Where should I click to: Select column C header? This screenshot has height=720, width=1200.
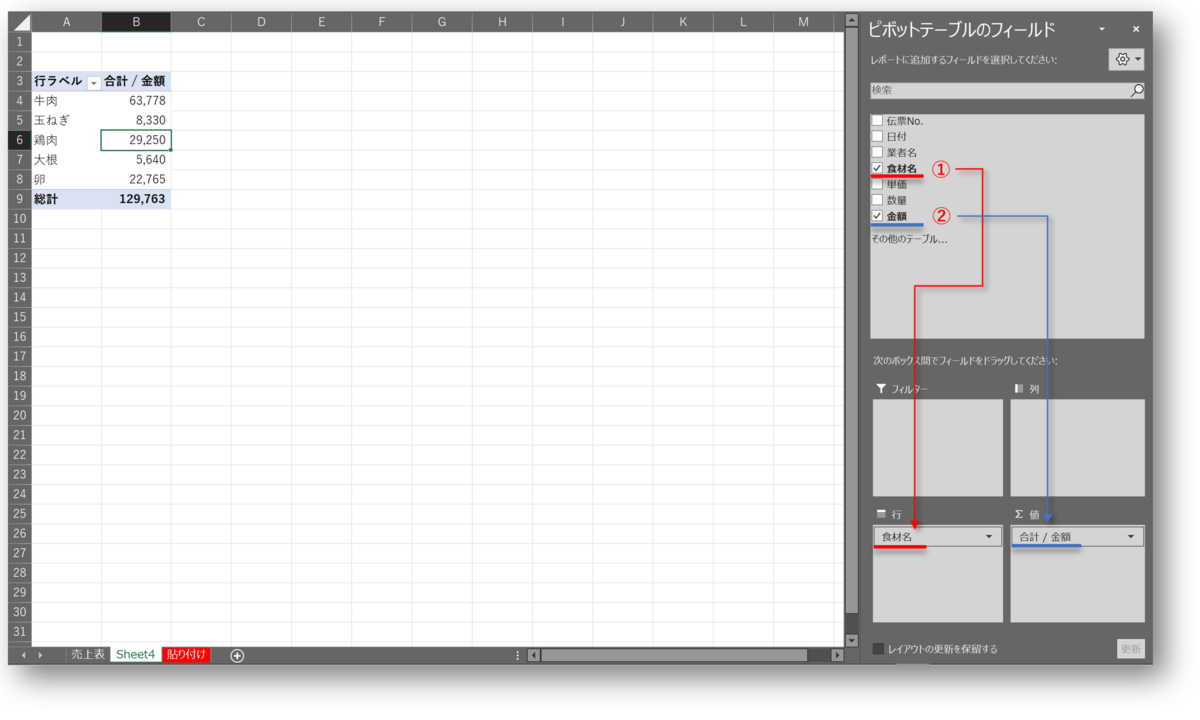click(x=201, y=21)
